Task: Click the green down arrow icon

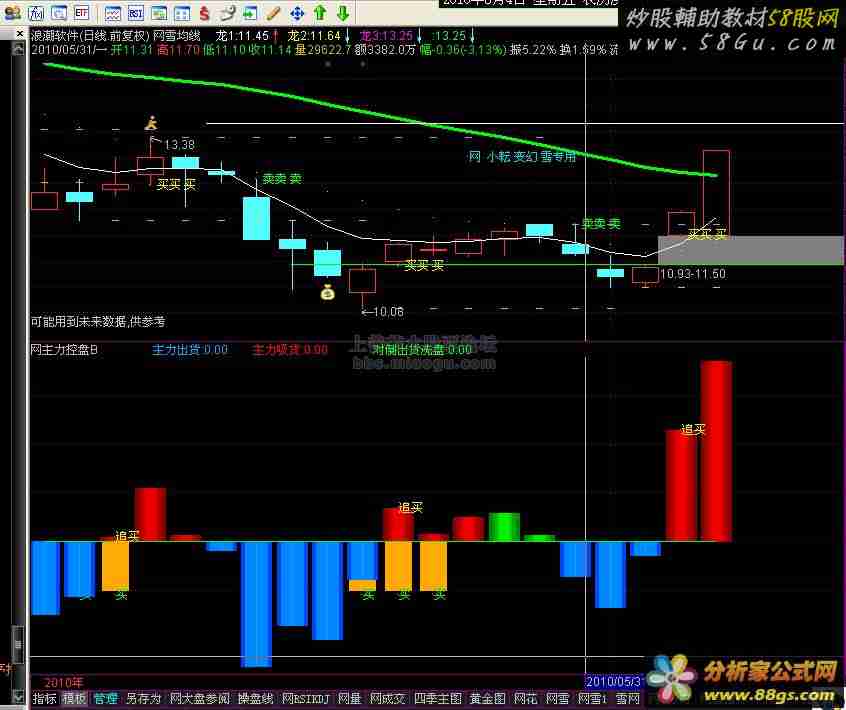Action: [343, 12]
